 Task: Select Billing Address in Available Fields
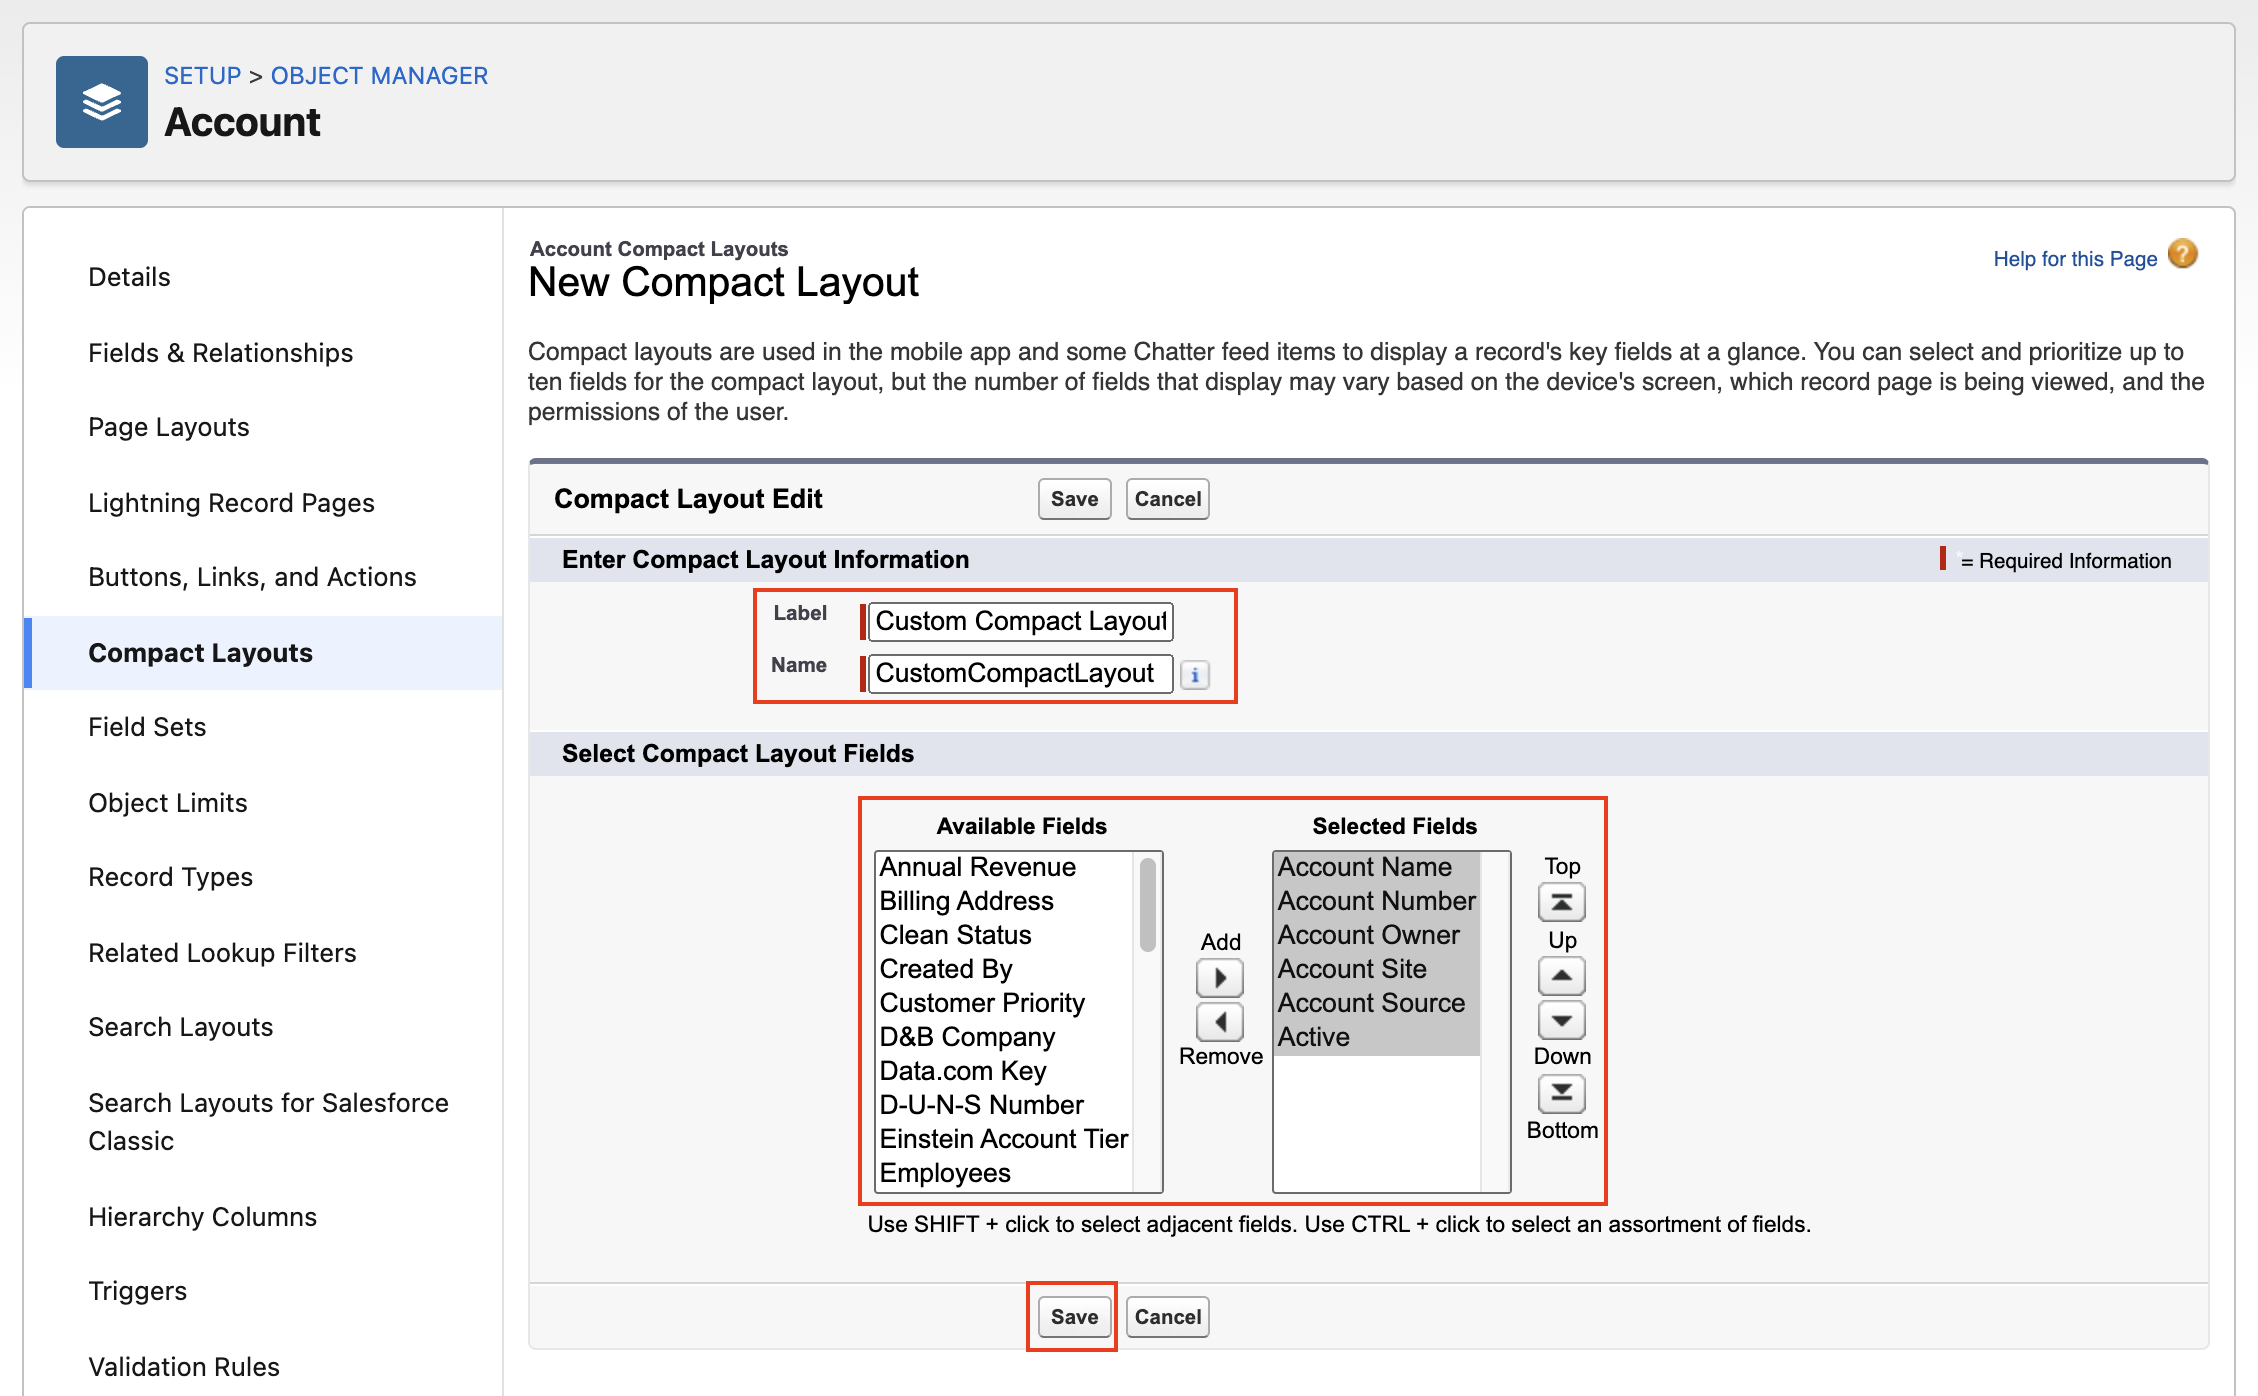[966, 901]
